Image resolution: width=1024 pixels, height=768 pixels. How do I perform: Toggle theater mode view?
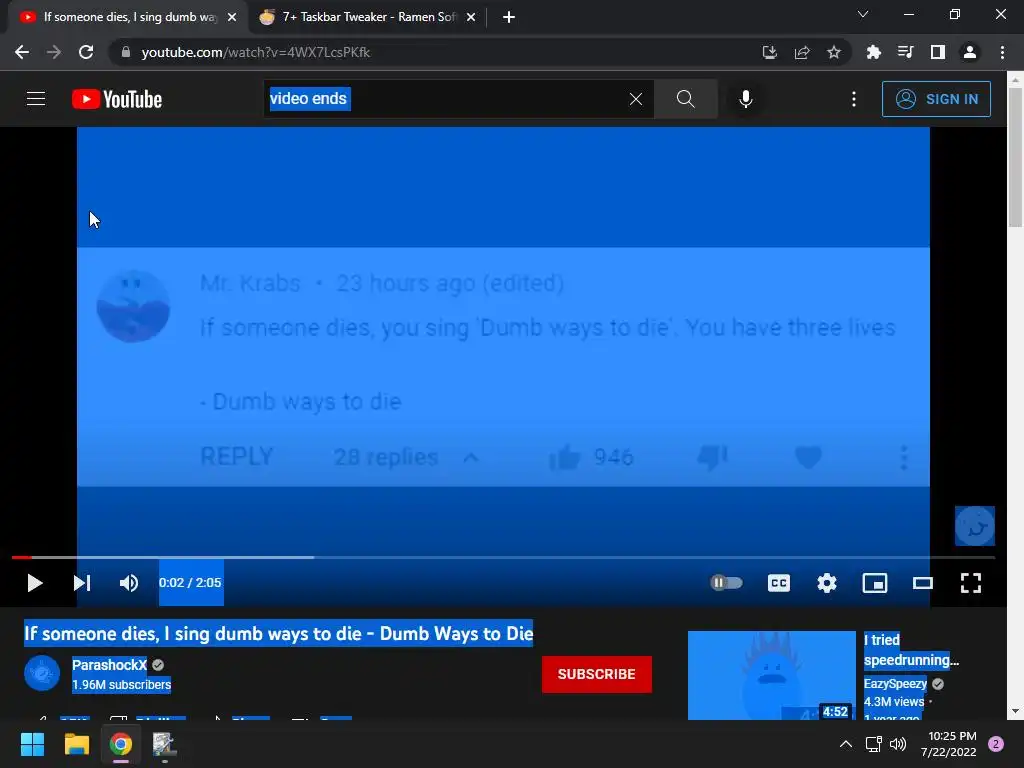point(923,583)
